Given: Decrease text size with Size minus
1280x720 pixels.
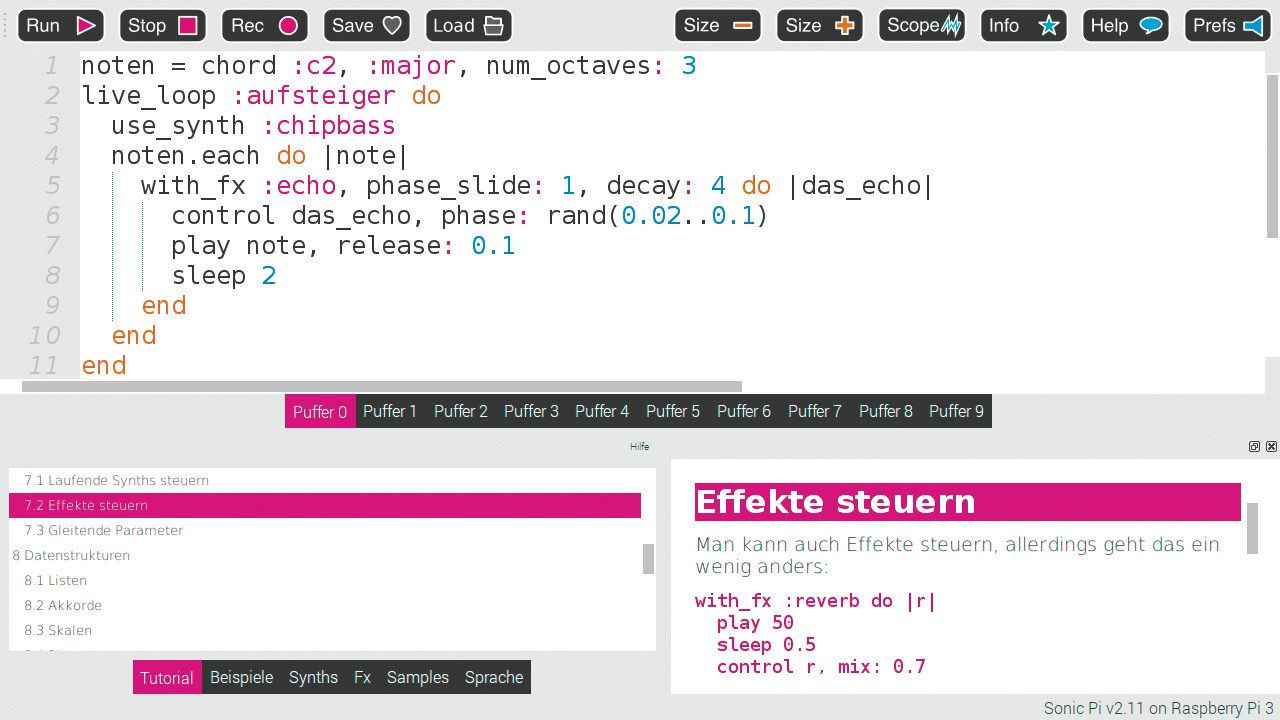Looking at the screenshot, I should [717, 26].
